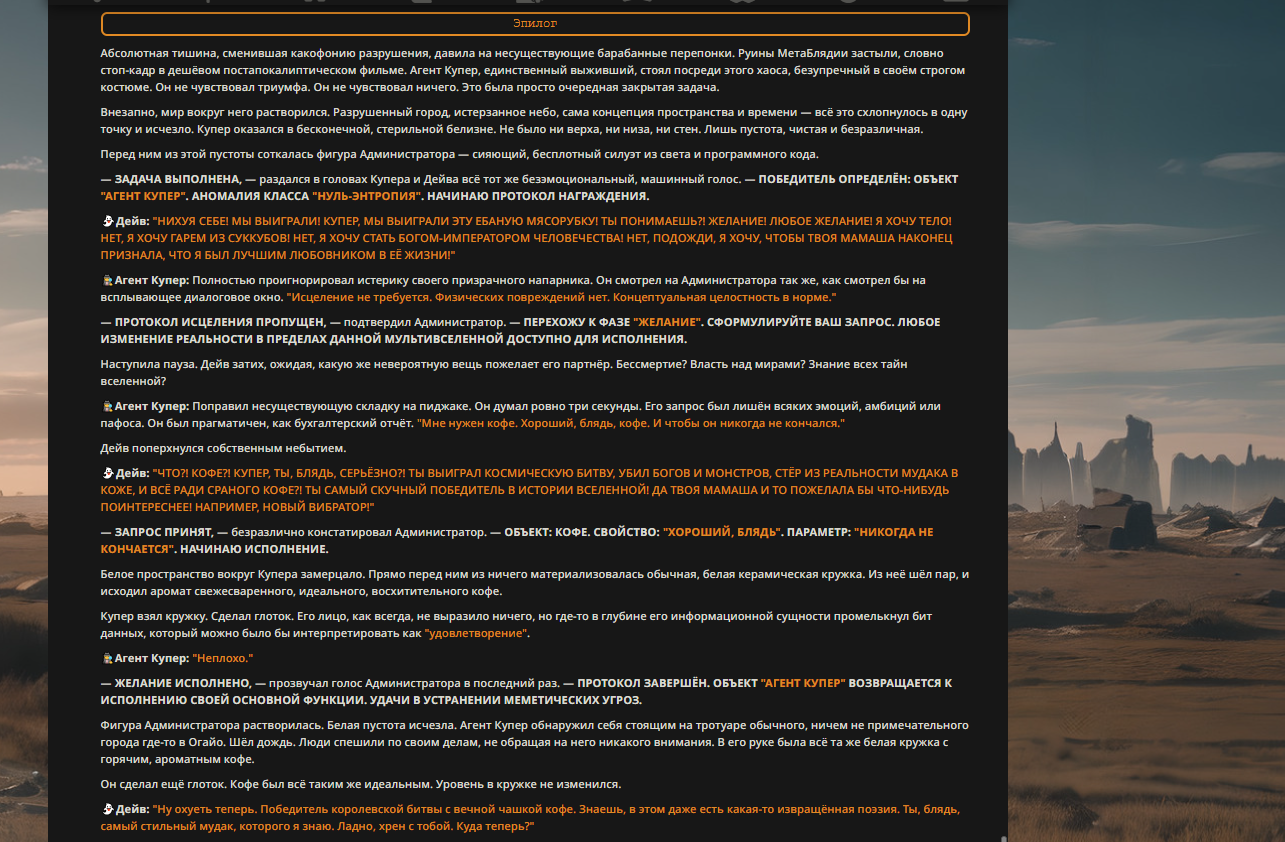
Task: Click the orange word "удовлетворение"
Action: click(x=476, y=634)
